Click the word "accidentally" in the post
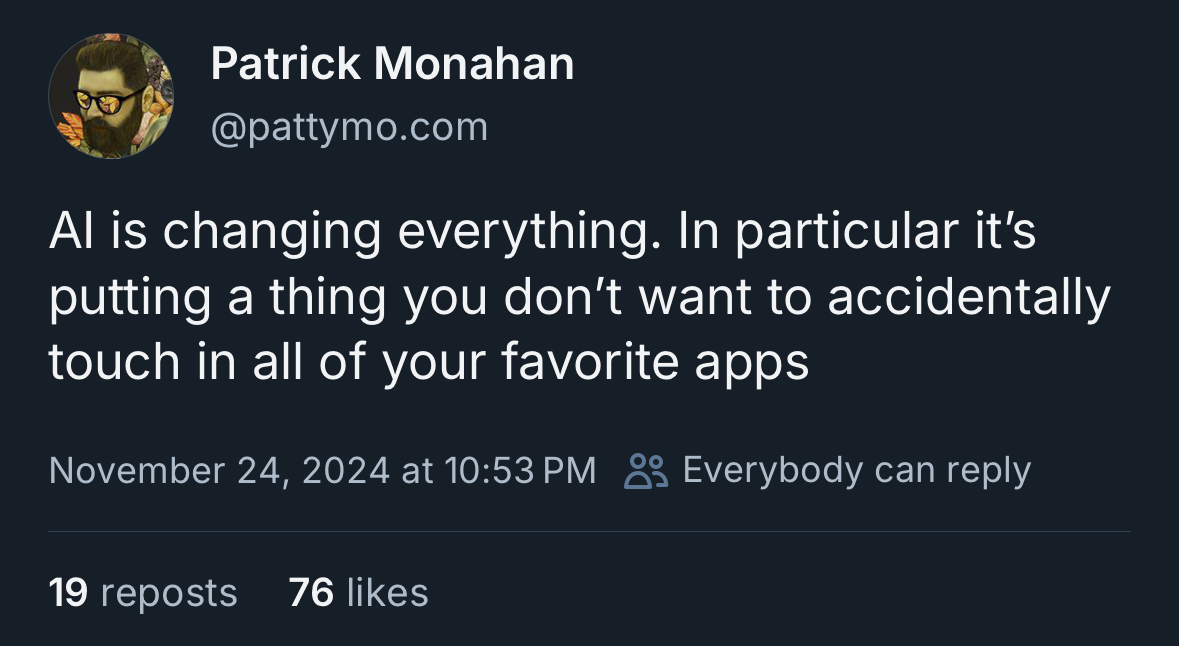1179x646 pixels. [x=969, y=296]
